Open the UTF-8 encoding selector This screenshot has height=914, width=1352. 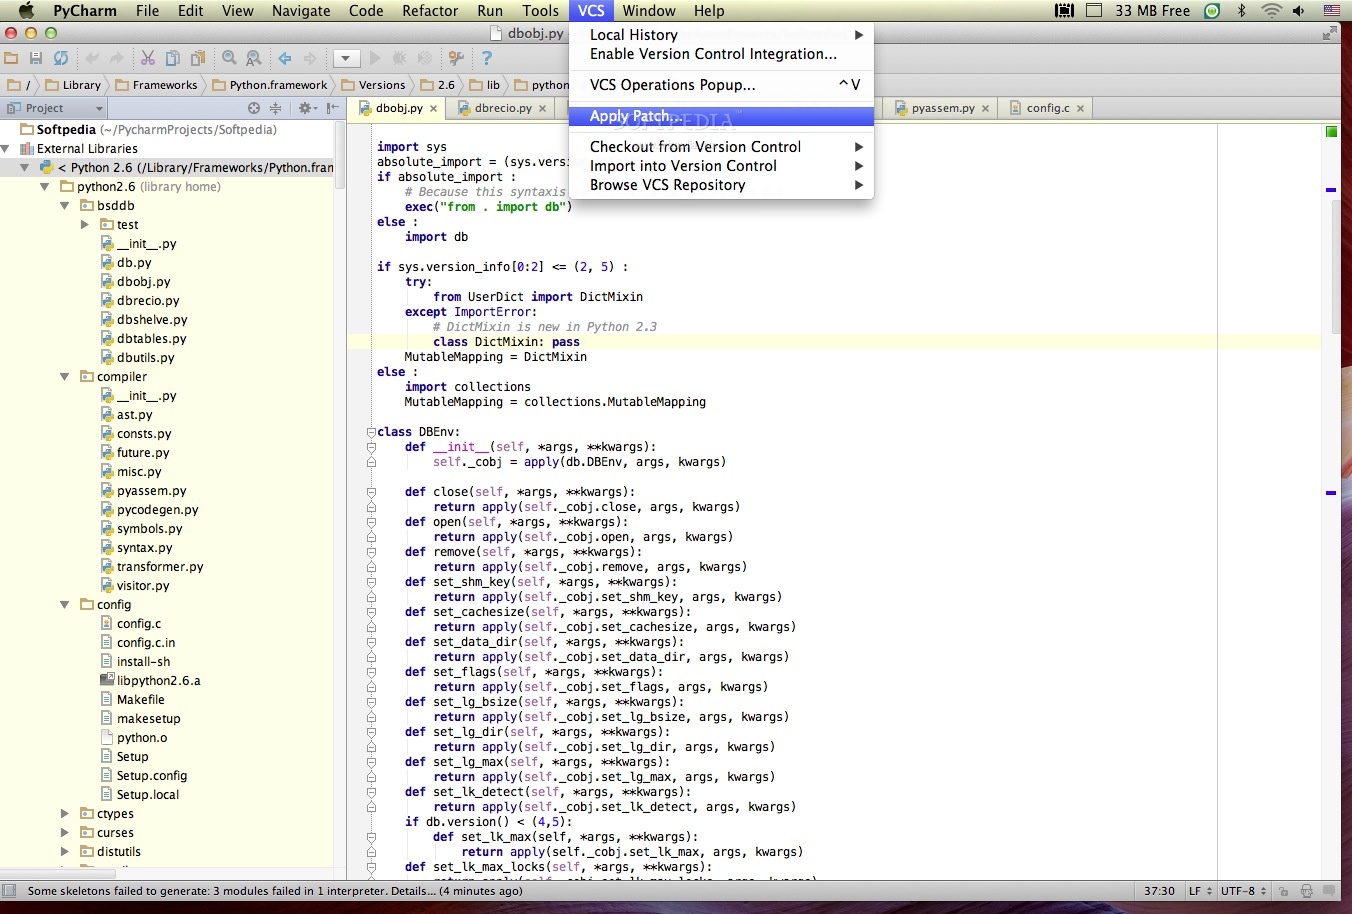[x=1243, y=891]
